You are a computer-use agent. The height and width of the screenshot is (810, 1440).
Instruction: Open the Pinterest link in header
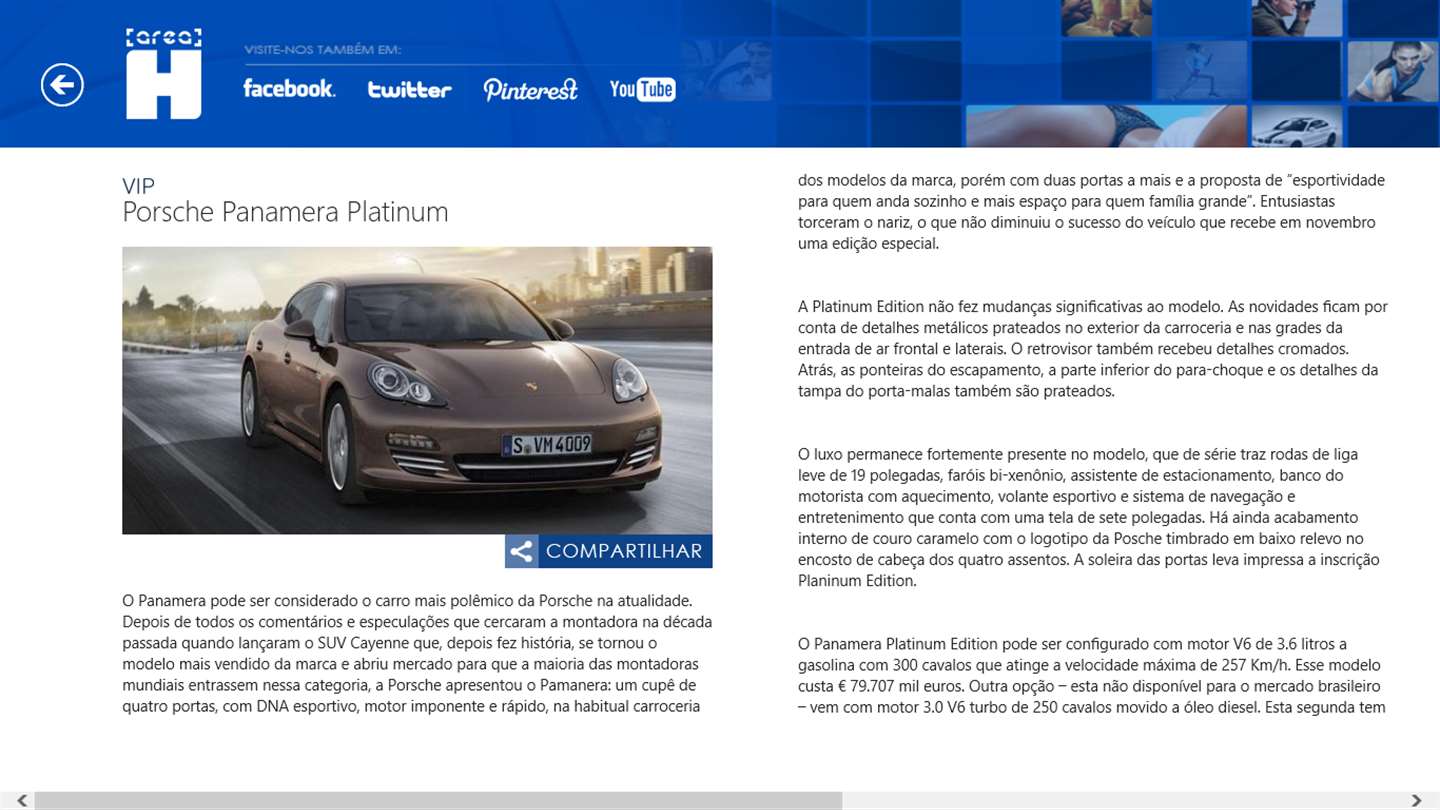tap(530, 89)
